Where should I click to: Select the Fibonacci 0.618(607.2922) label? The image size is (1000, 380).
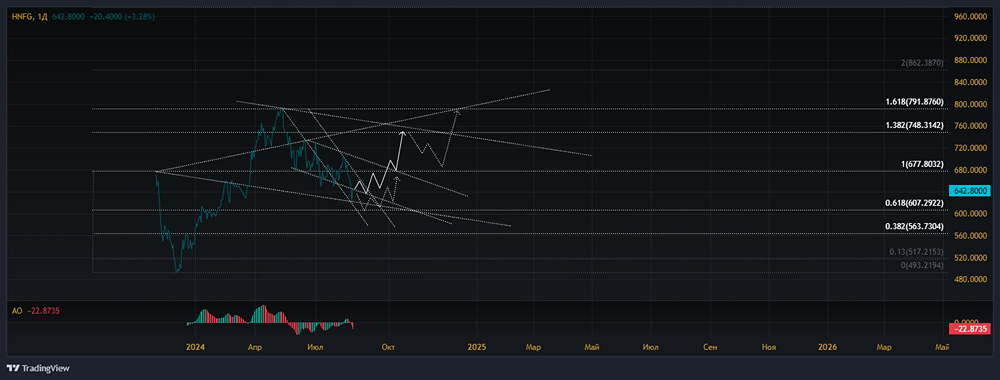click(915, 203)
